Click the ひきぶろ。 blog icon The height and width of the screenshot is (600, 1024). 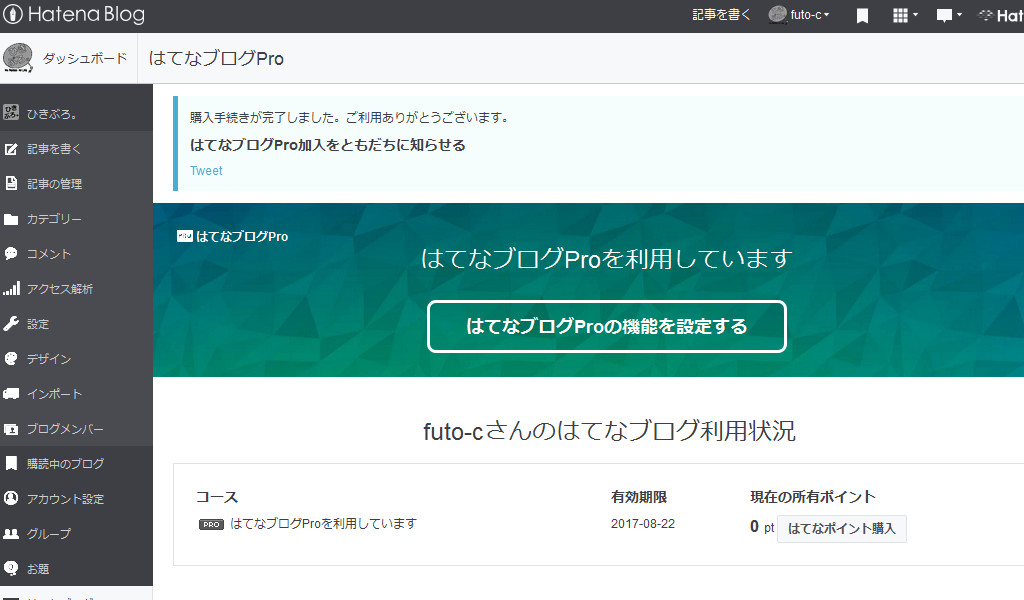(11, 113)
